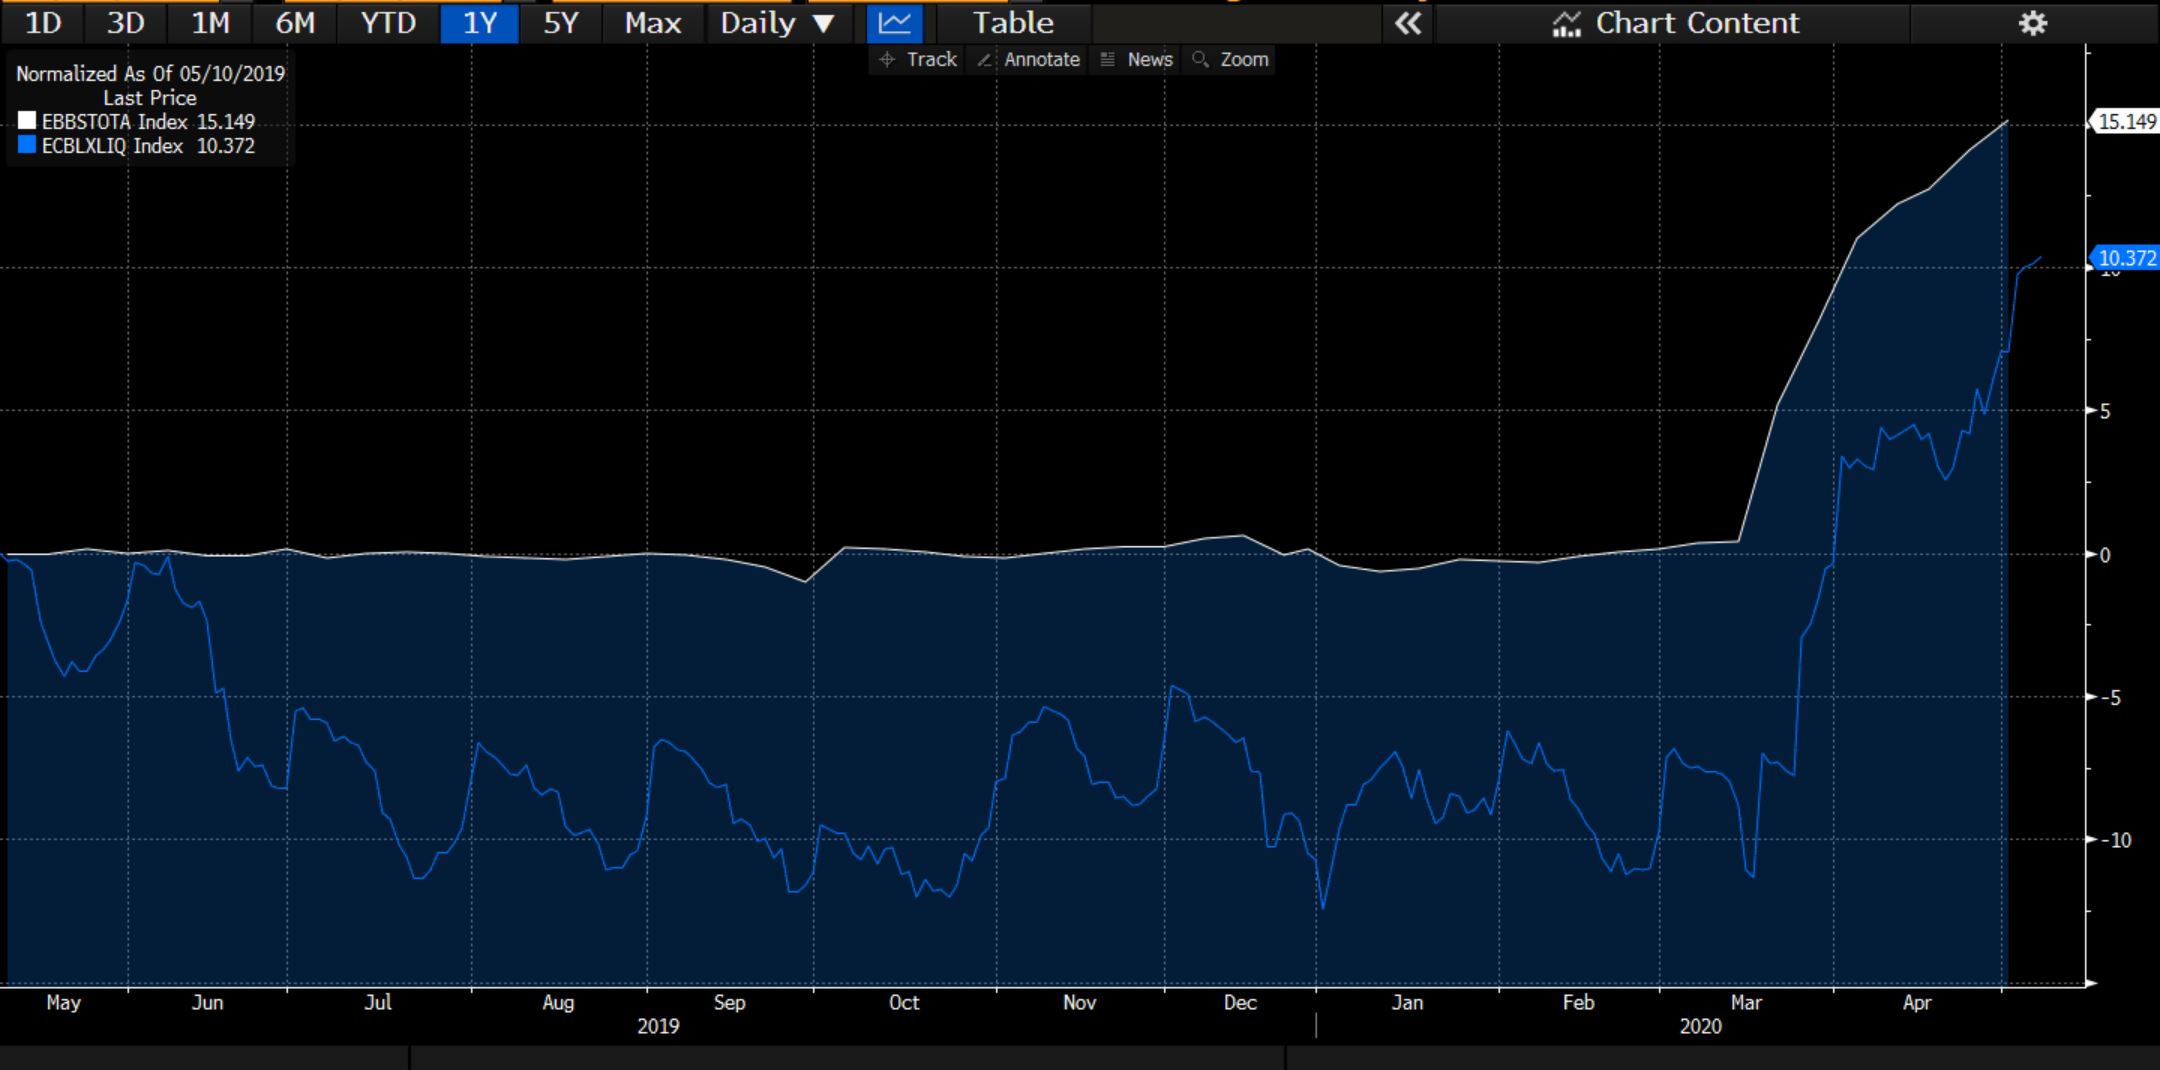Activate the Zoom tool
This screenshot has height=1070, width=2160.
(x=1231, y=59)
